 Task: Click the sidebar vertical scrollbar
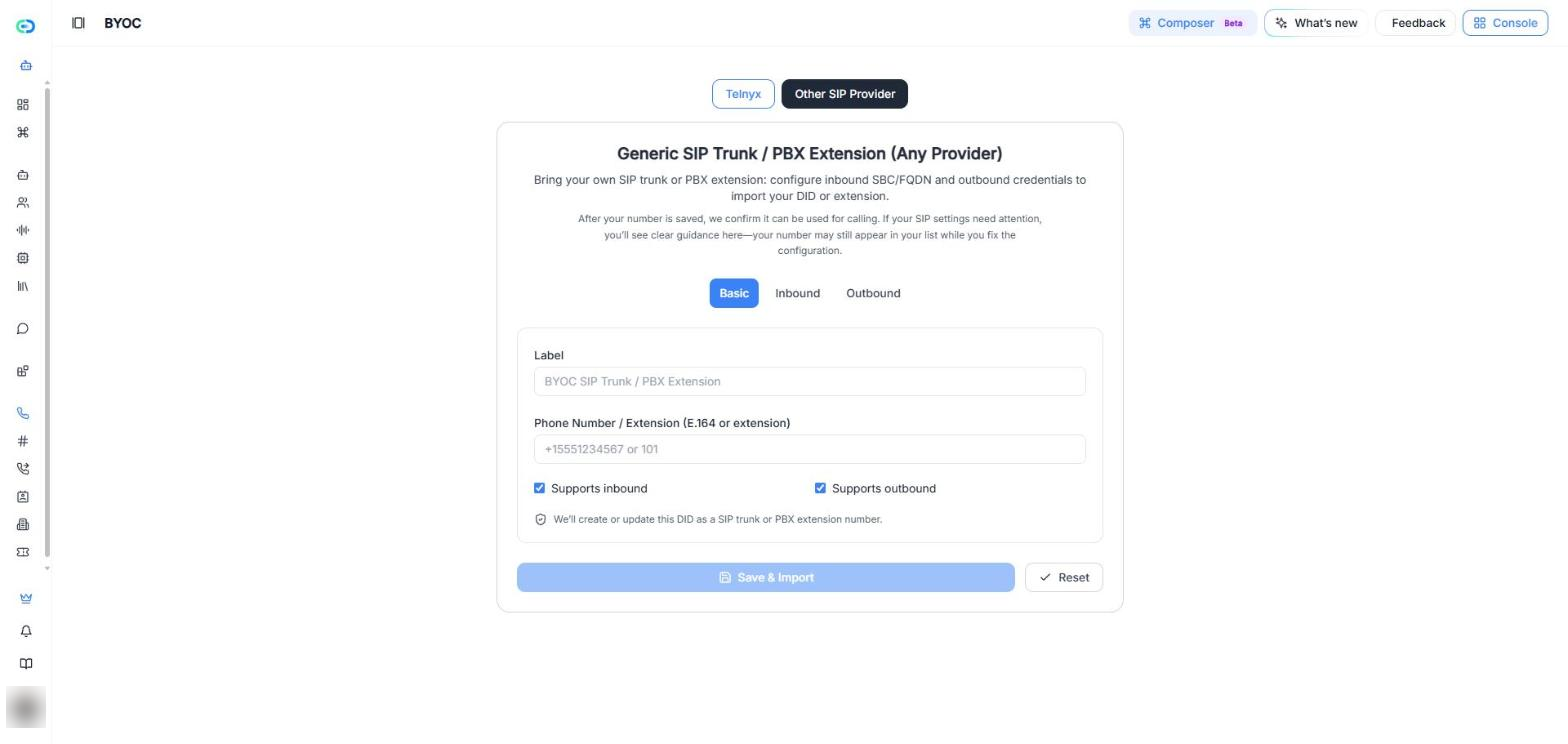47,323
